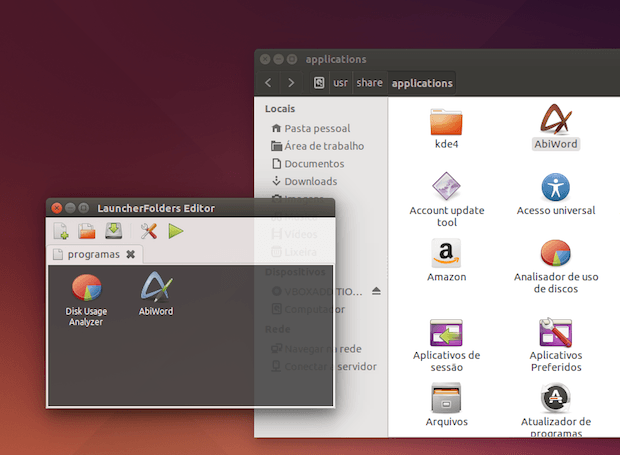Select Atualizador de programas icon
620x455 pixels.
[x=556, y=410]
